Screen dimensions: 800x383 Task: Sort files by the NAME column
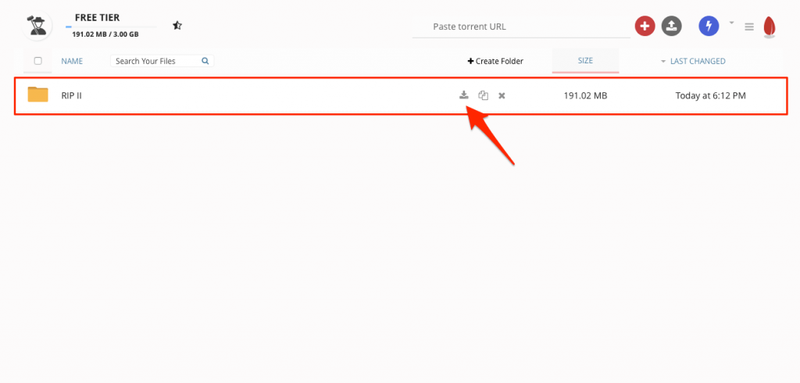(x=72, y=61)
